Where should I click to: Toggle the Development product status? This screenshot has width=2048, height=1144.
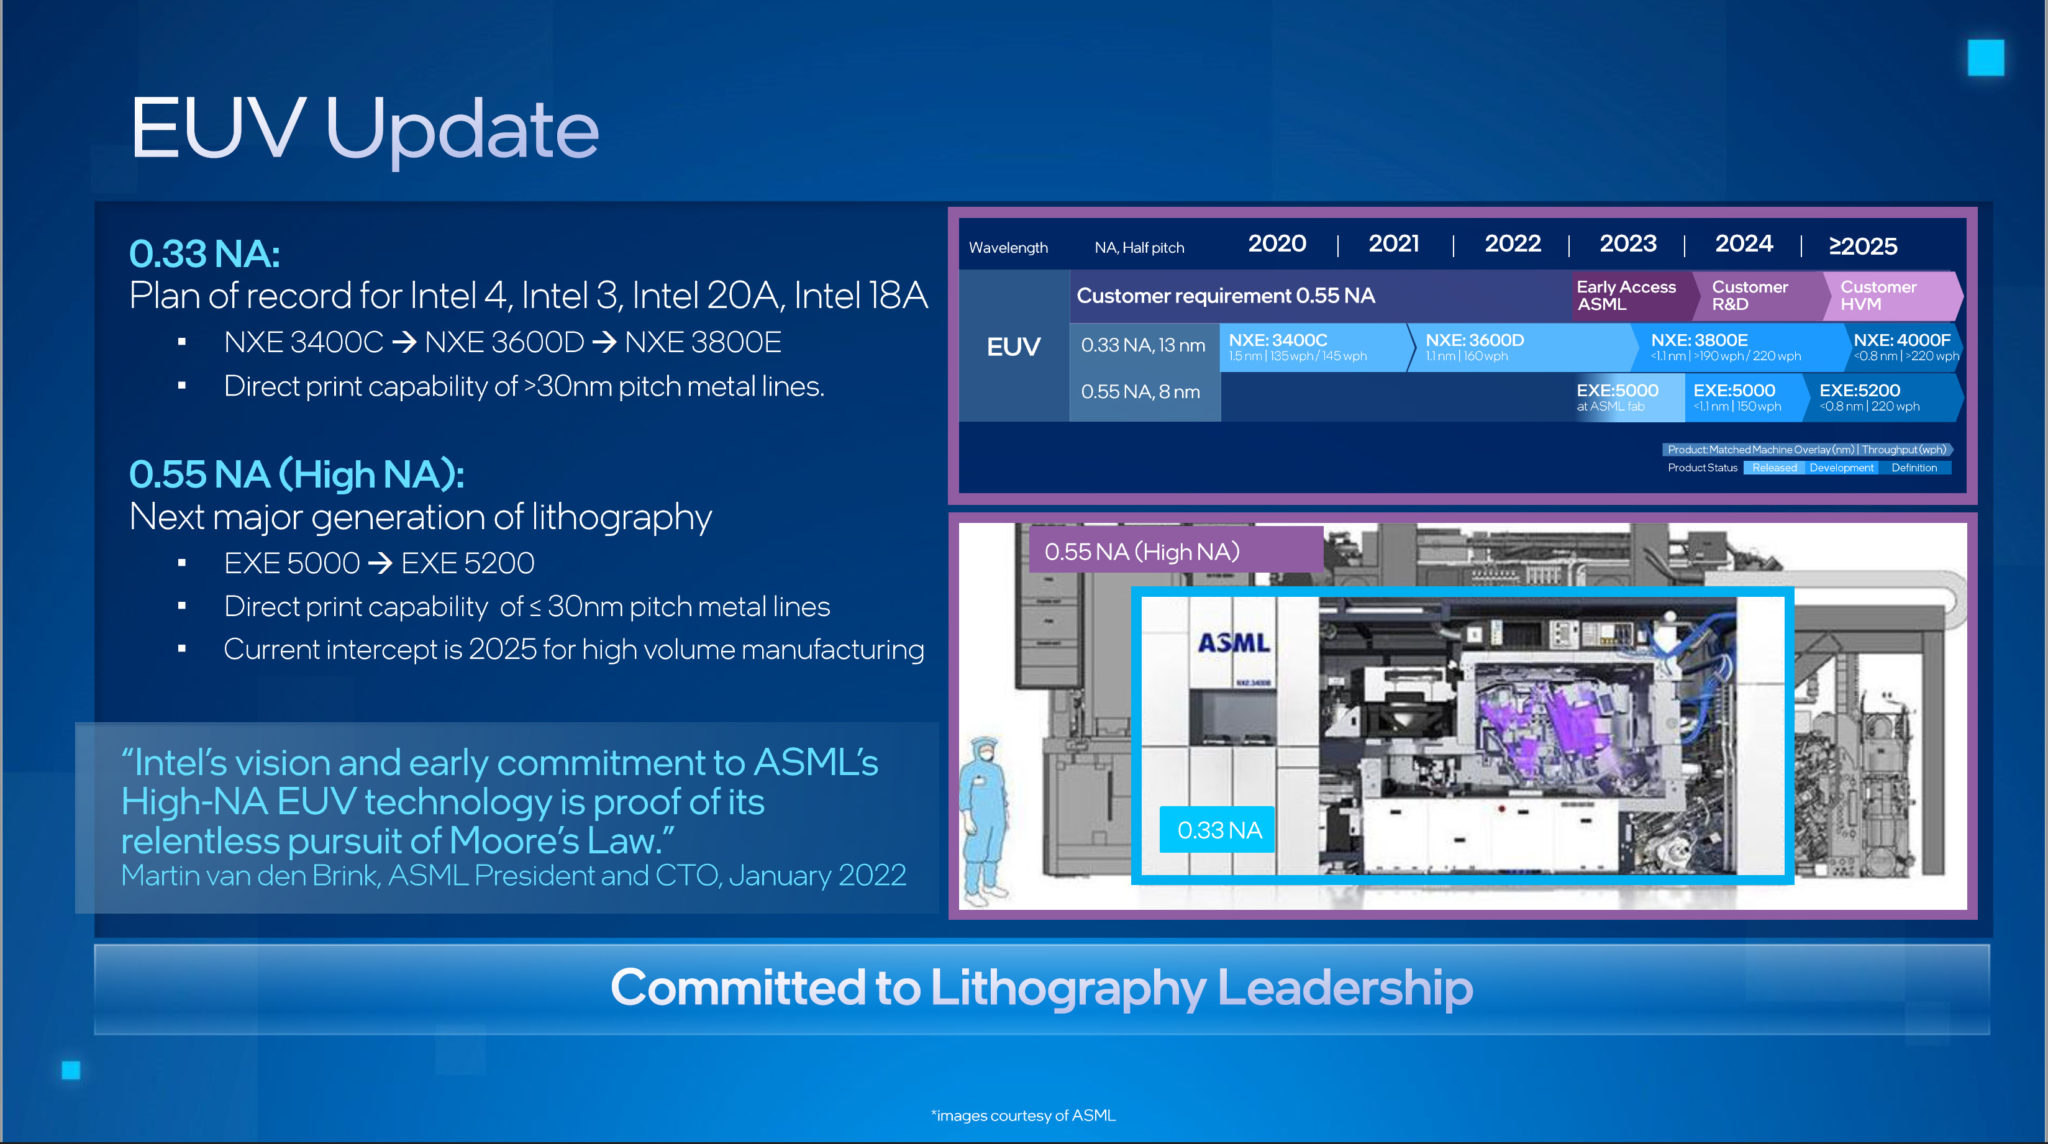pyautogui.click(x=1842, y=467)
